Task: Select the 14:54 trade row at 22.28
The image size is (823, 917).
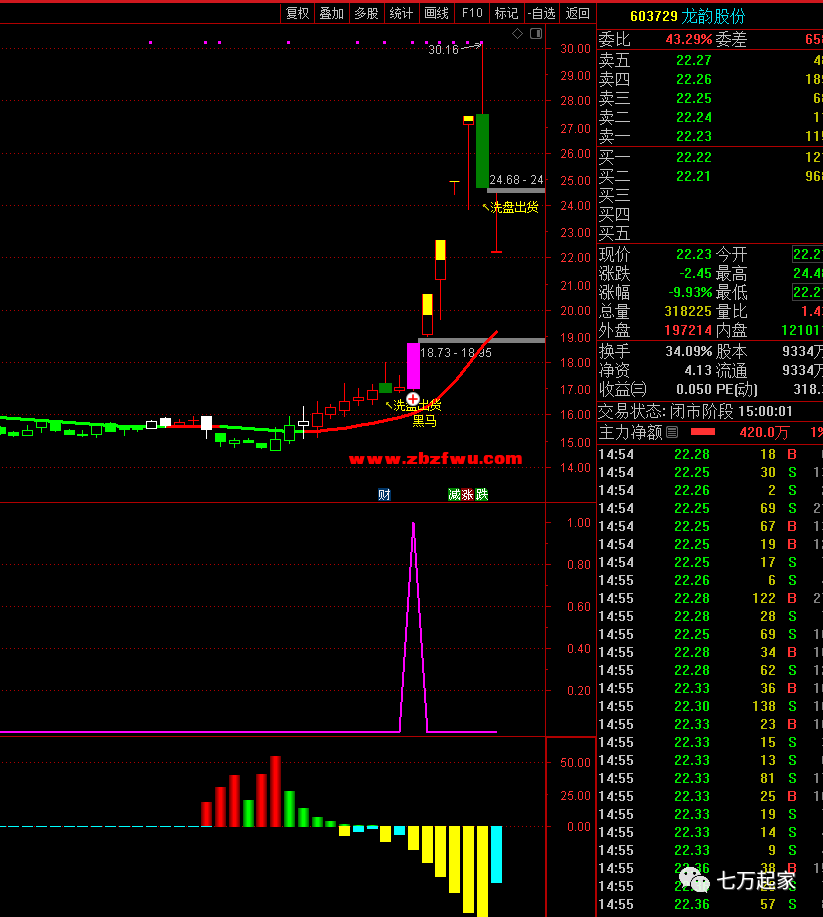Action: click(710, 454)
